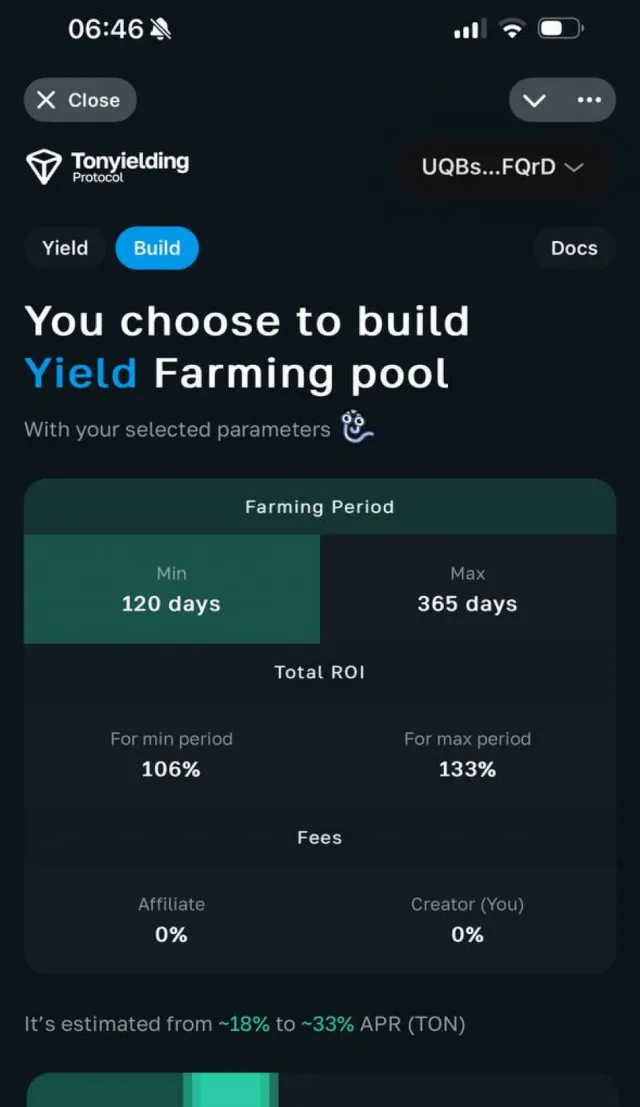This screenshot has width=640, height=1107.
Task: Open the Docs page
Action: (574, 248)
